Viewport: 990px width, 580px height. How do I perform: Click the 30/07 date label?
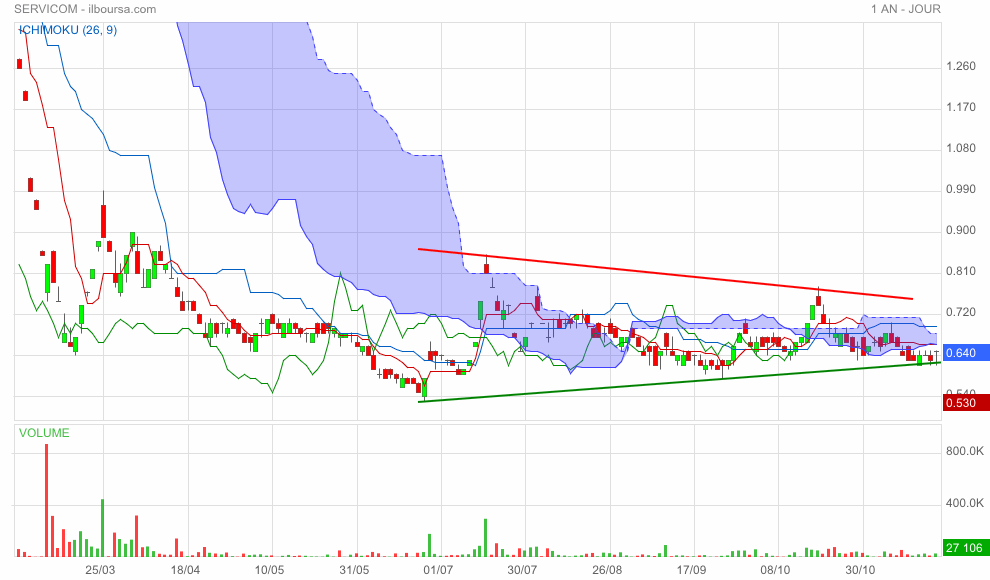point(522,570)
